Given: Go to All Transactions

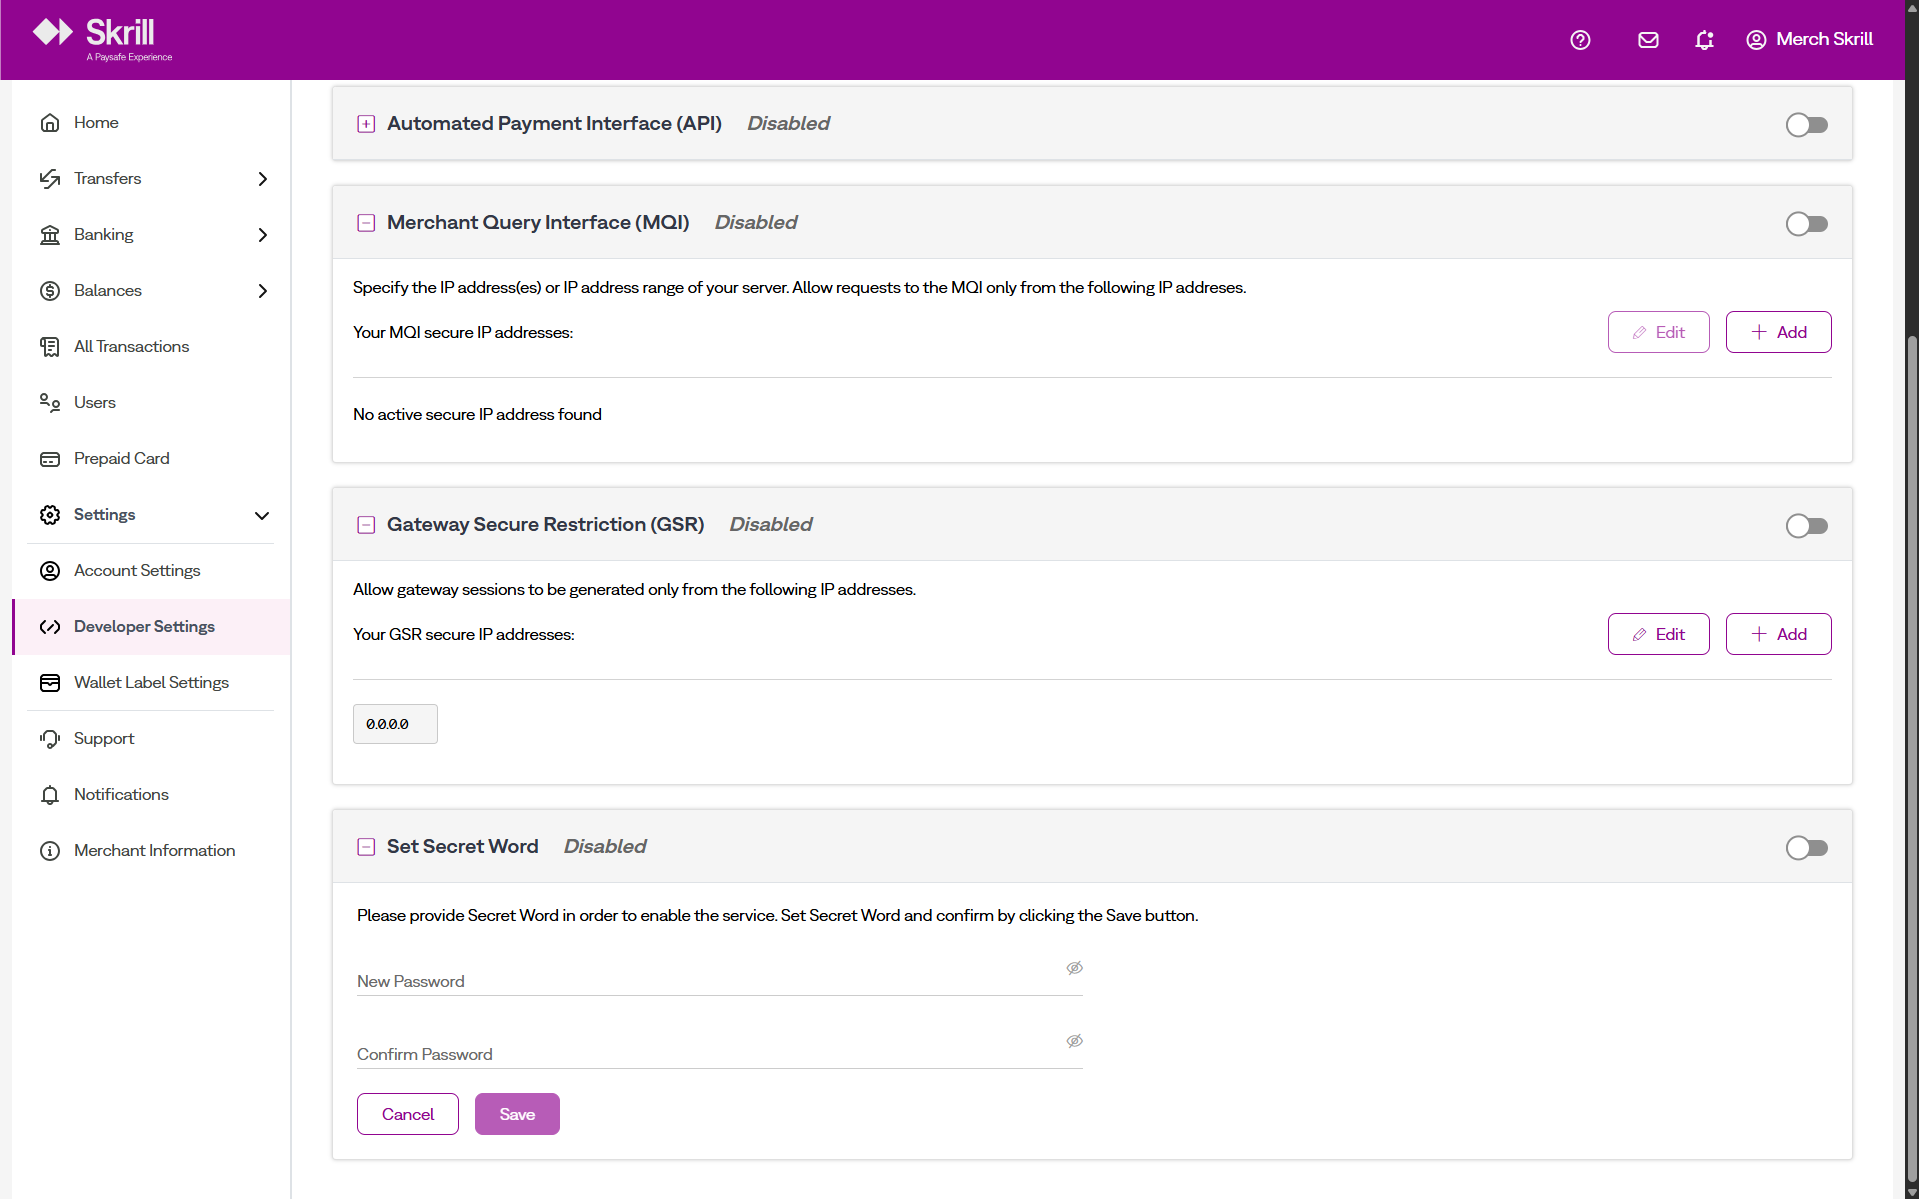Looking at the screenshot, I should tap(131, 347).
